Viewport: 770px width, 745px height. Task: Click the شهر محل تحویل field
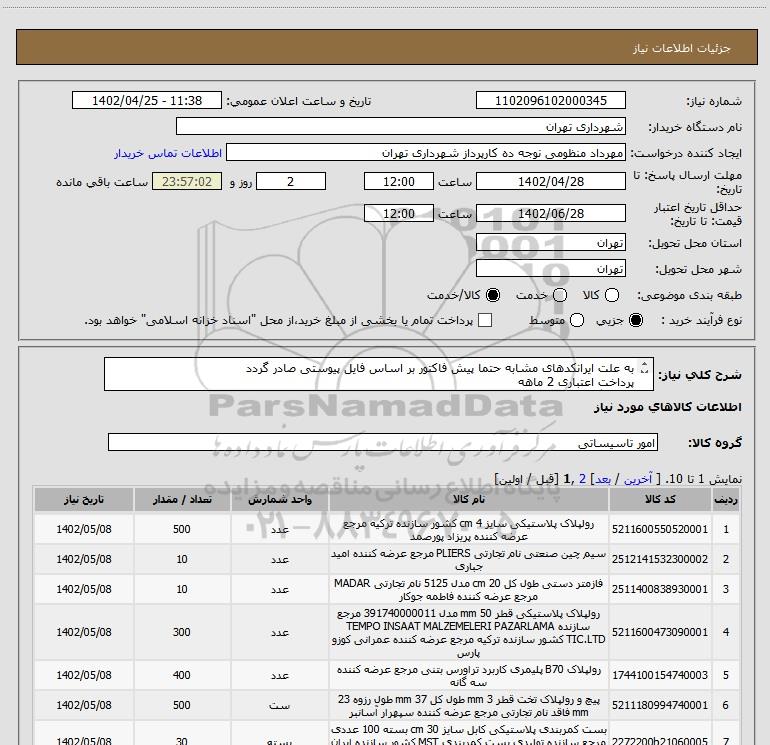click(x=550, y=269)
